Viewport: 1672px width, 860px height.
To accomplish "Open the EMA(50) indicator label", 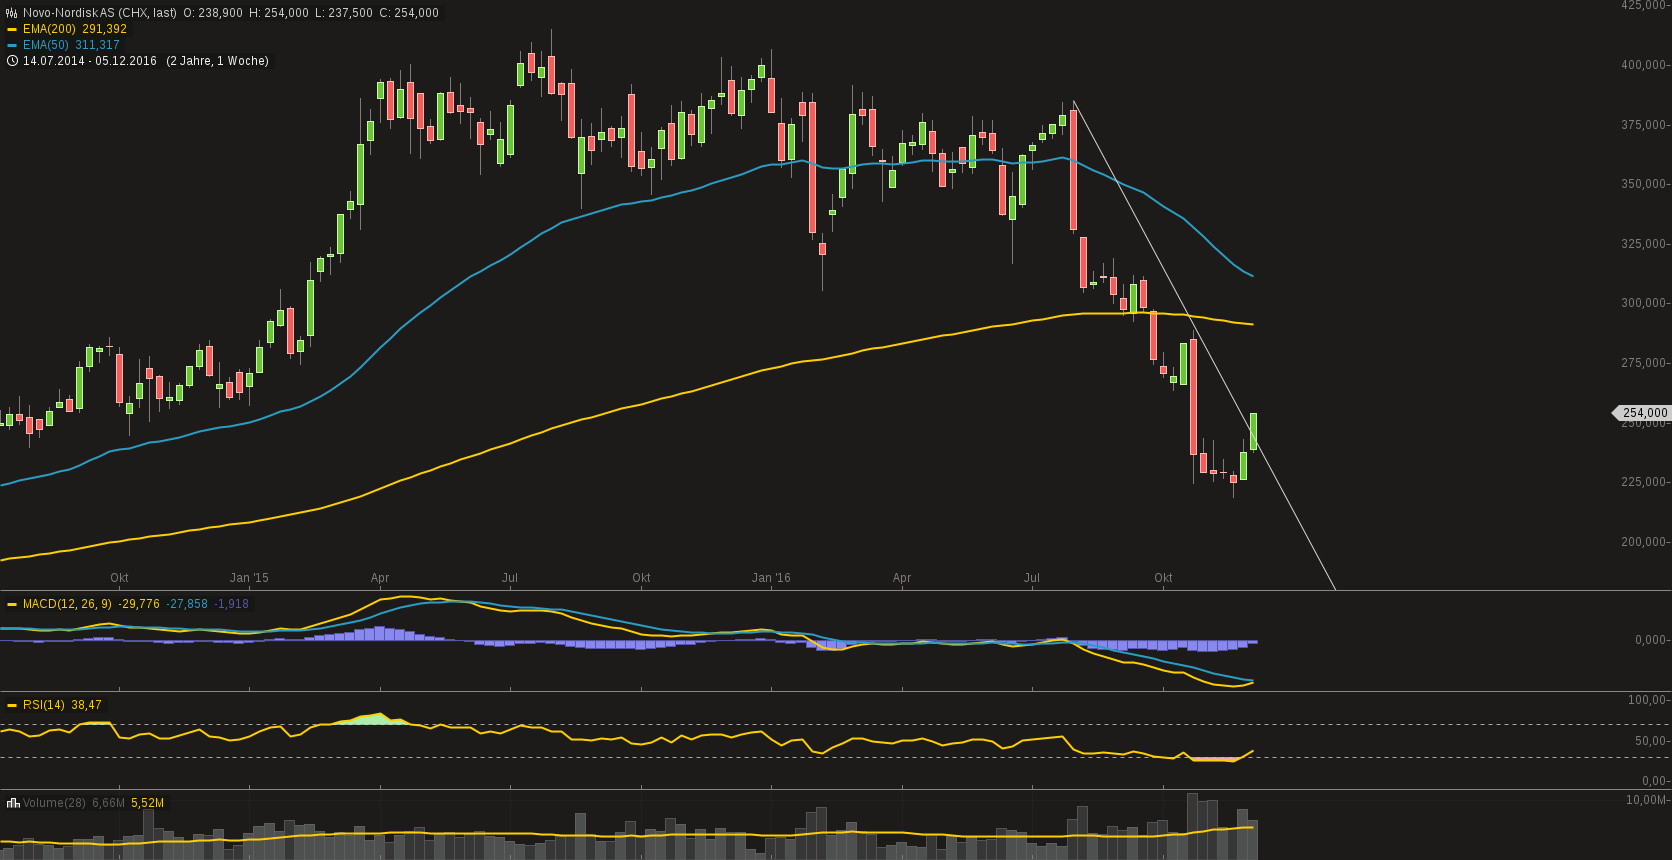I will coord(46,45).
